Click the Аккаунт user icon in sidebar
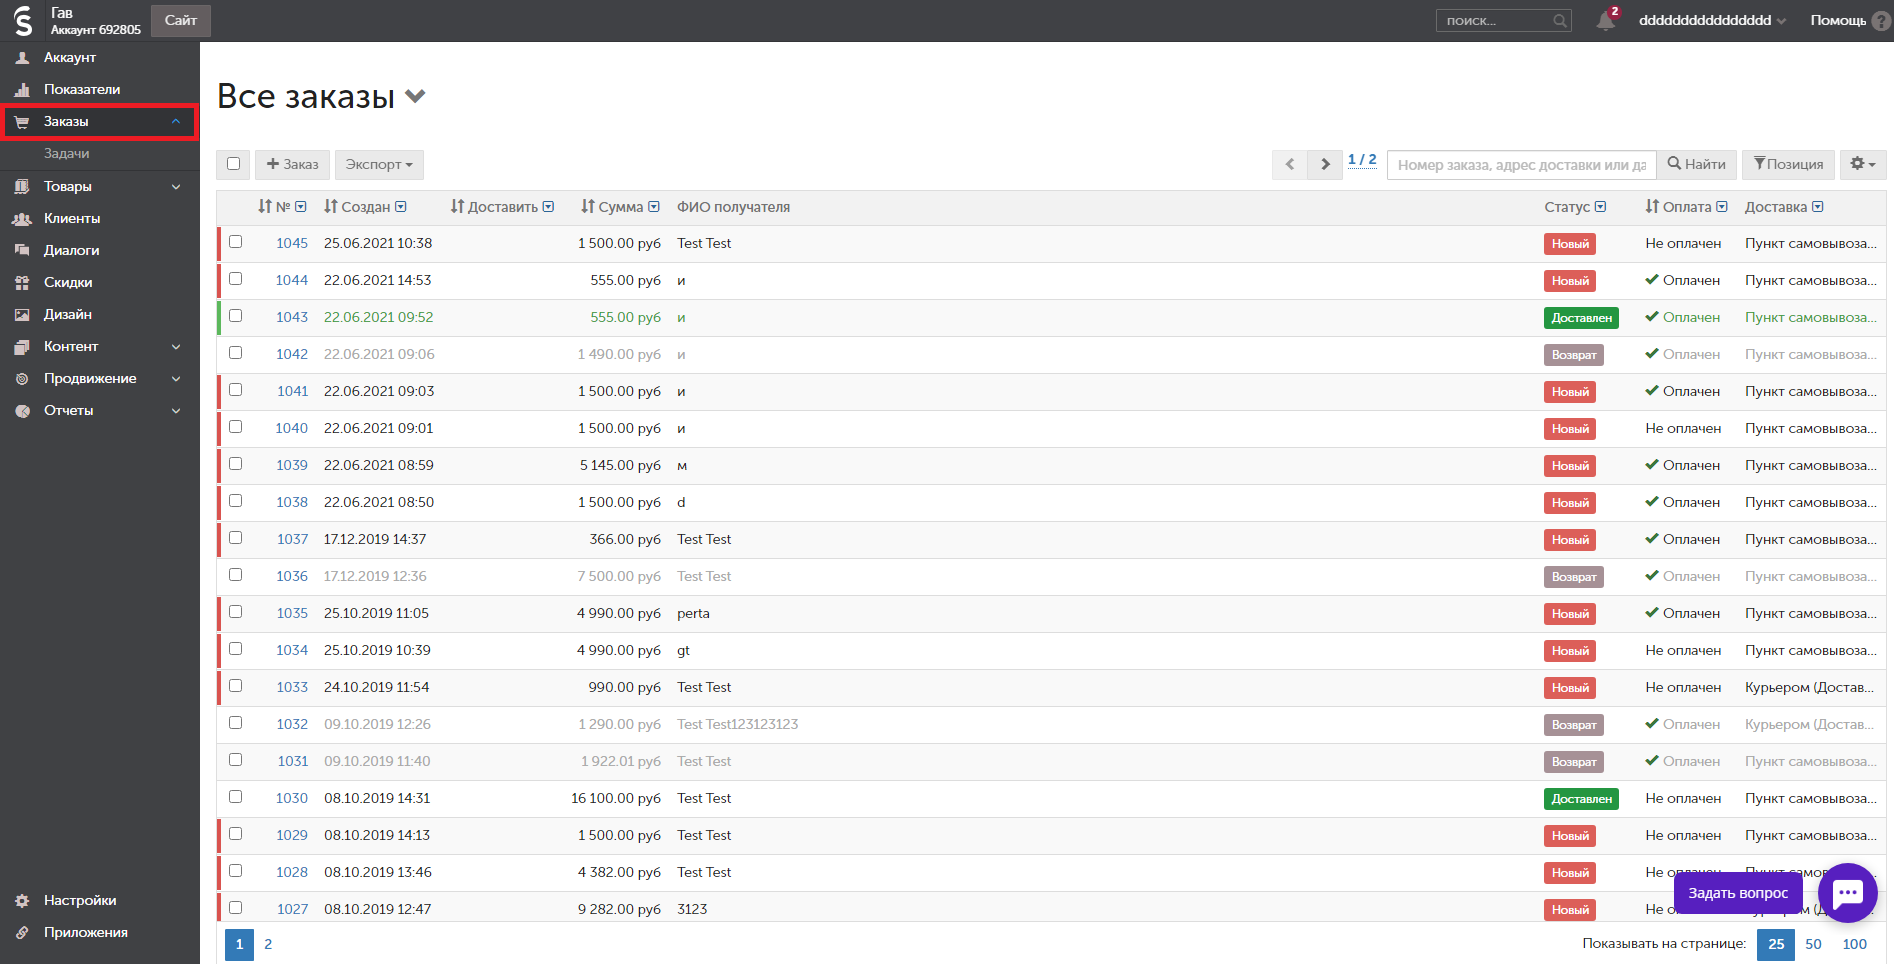This screenshot has width=1894, height=964. pyautogui.click(x=22, y=58)
